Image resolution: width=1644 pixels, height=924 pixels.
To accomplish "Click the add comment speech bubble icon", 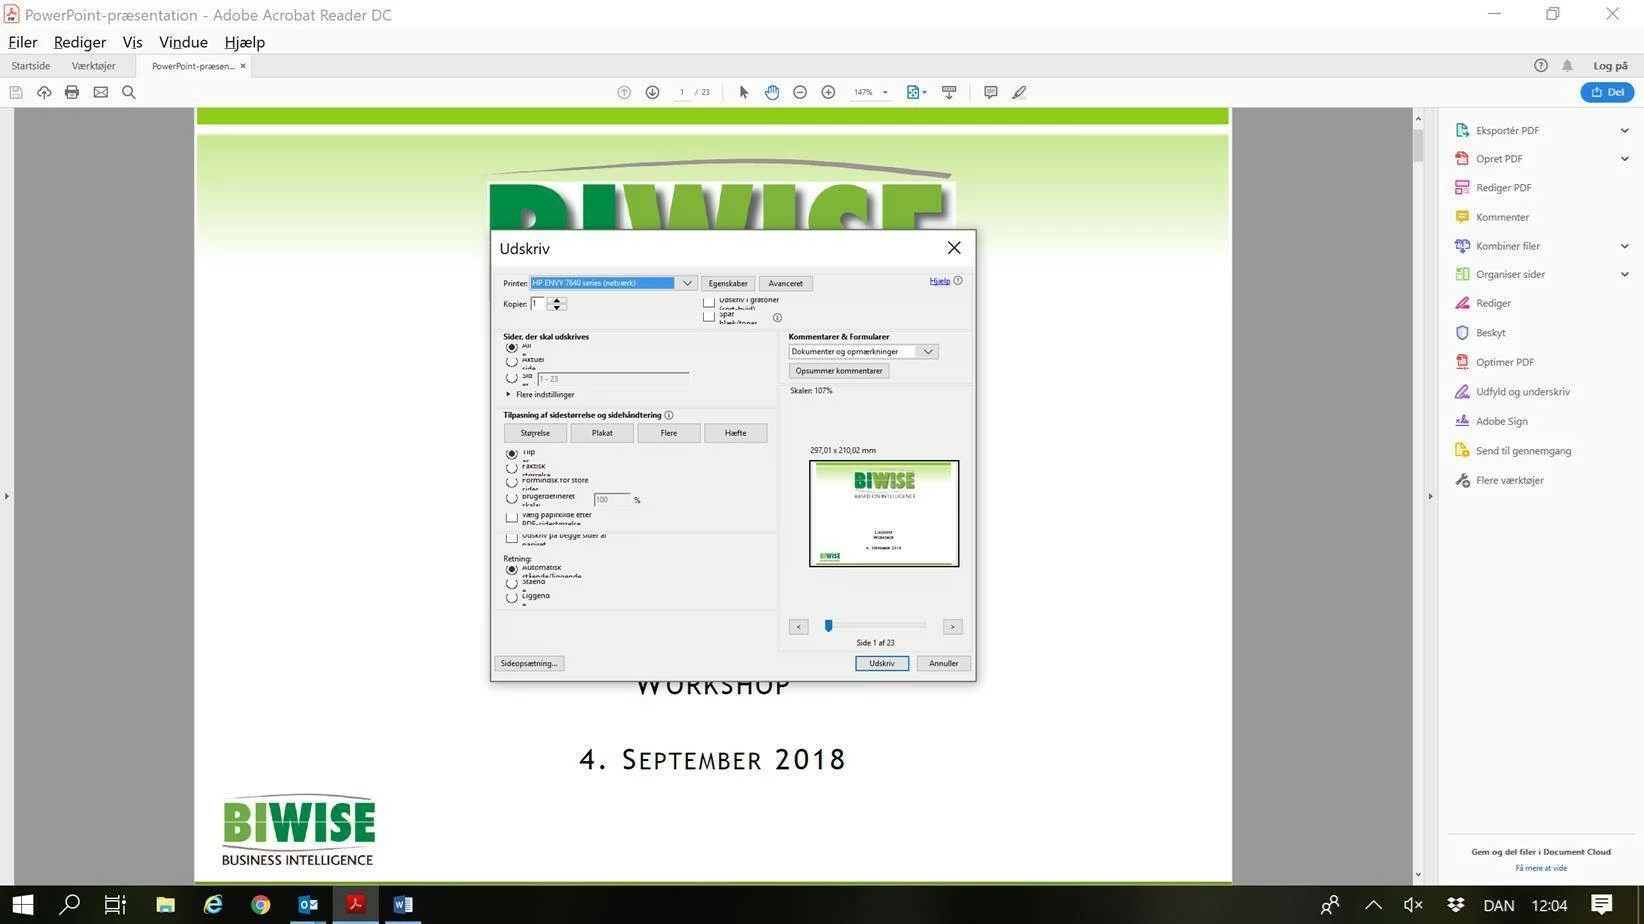I will pyautogui.click(x=990, y=92).
